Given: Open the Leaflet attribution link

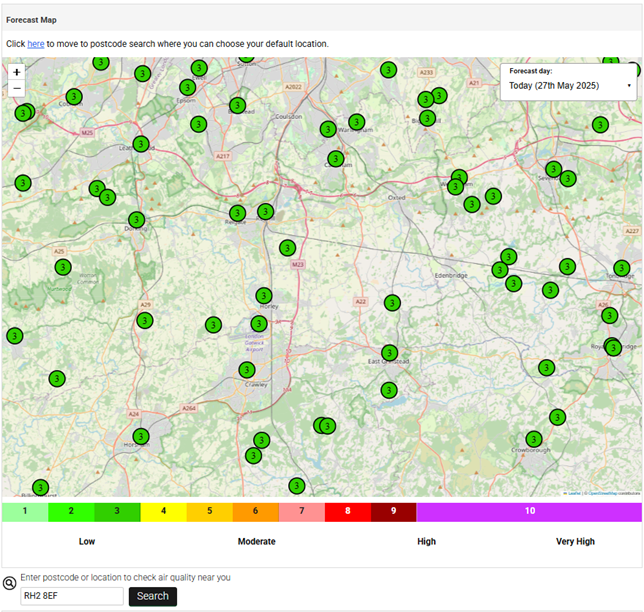Looking at the screenshot, I should coord(573,493).
